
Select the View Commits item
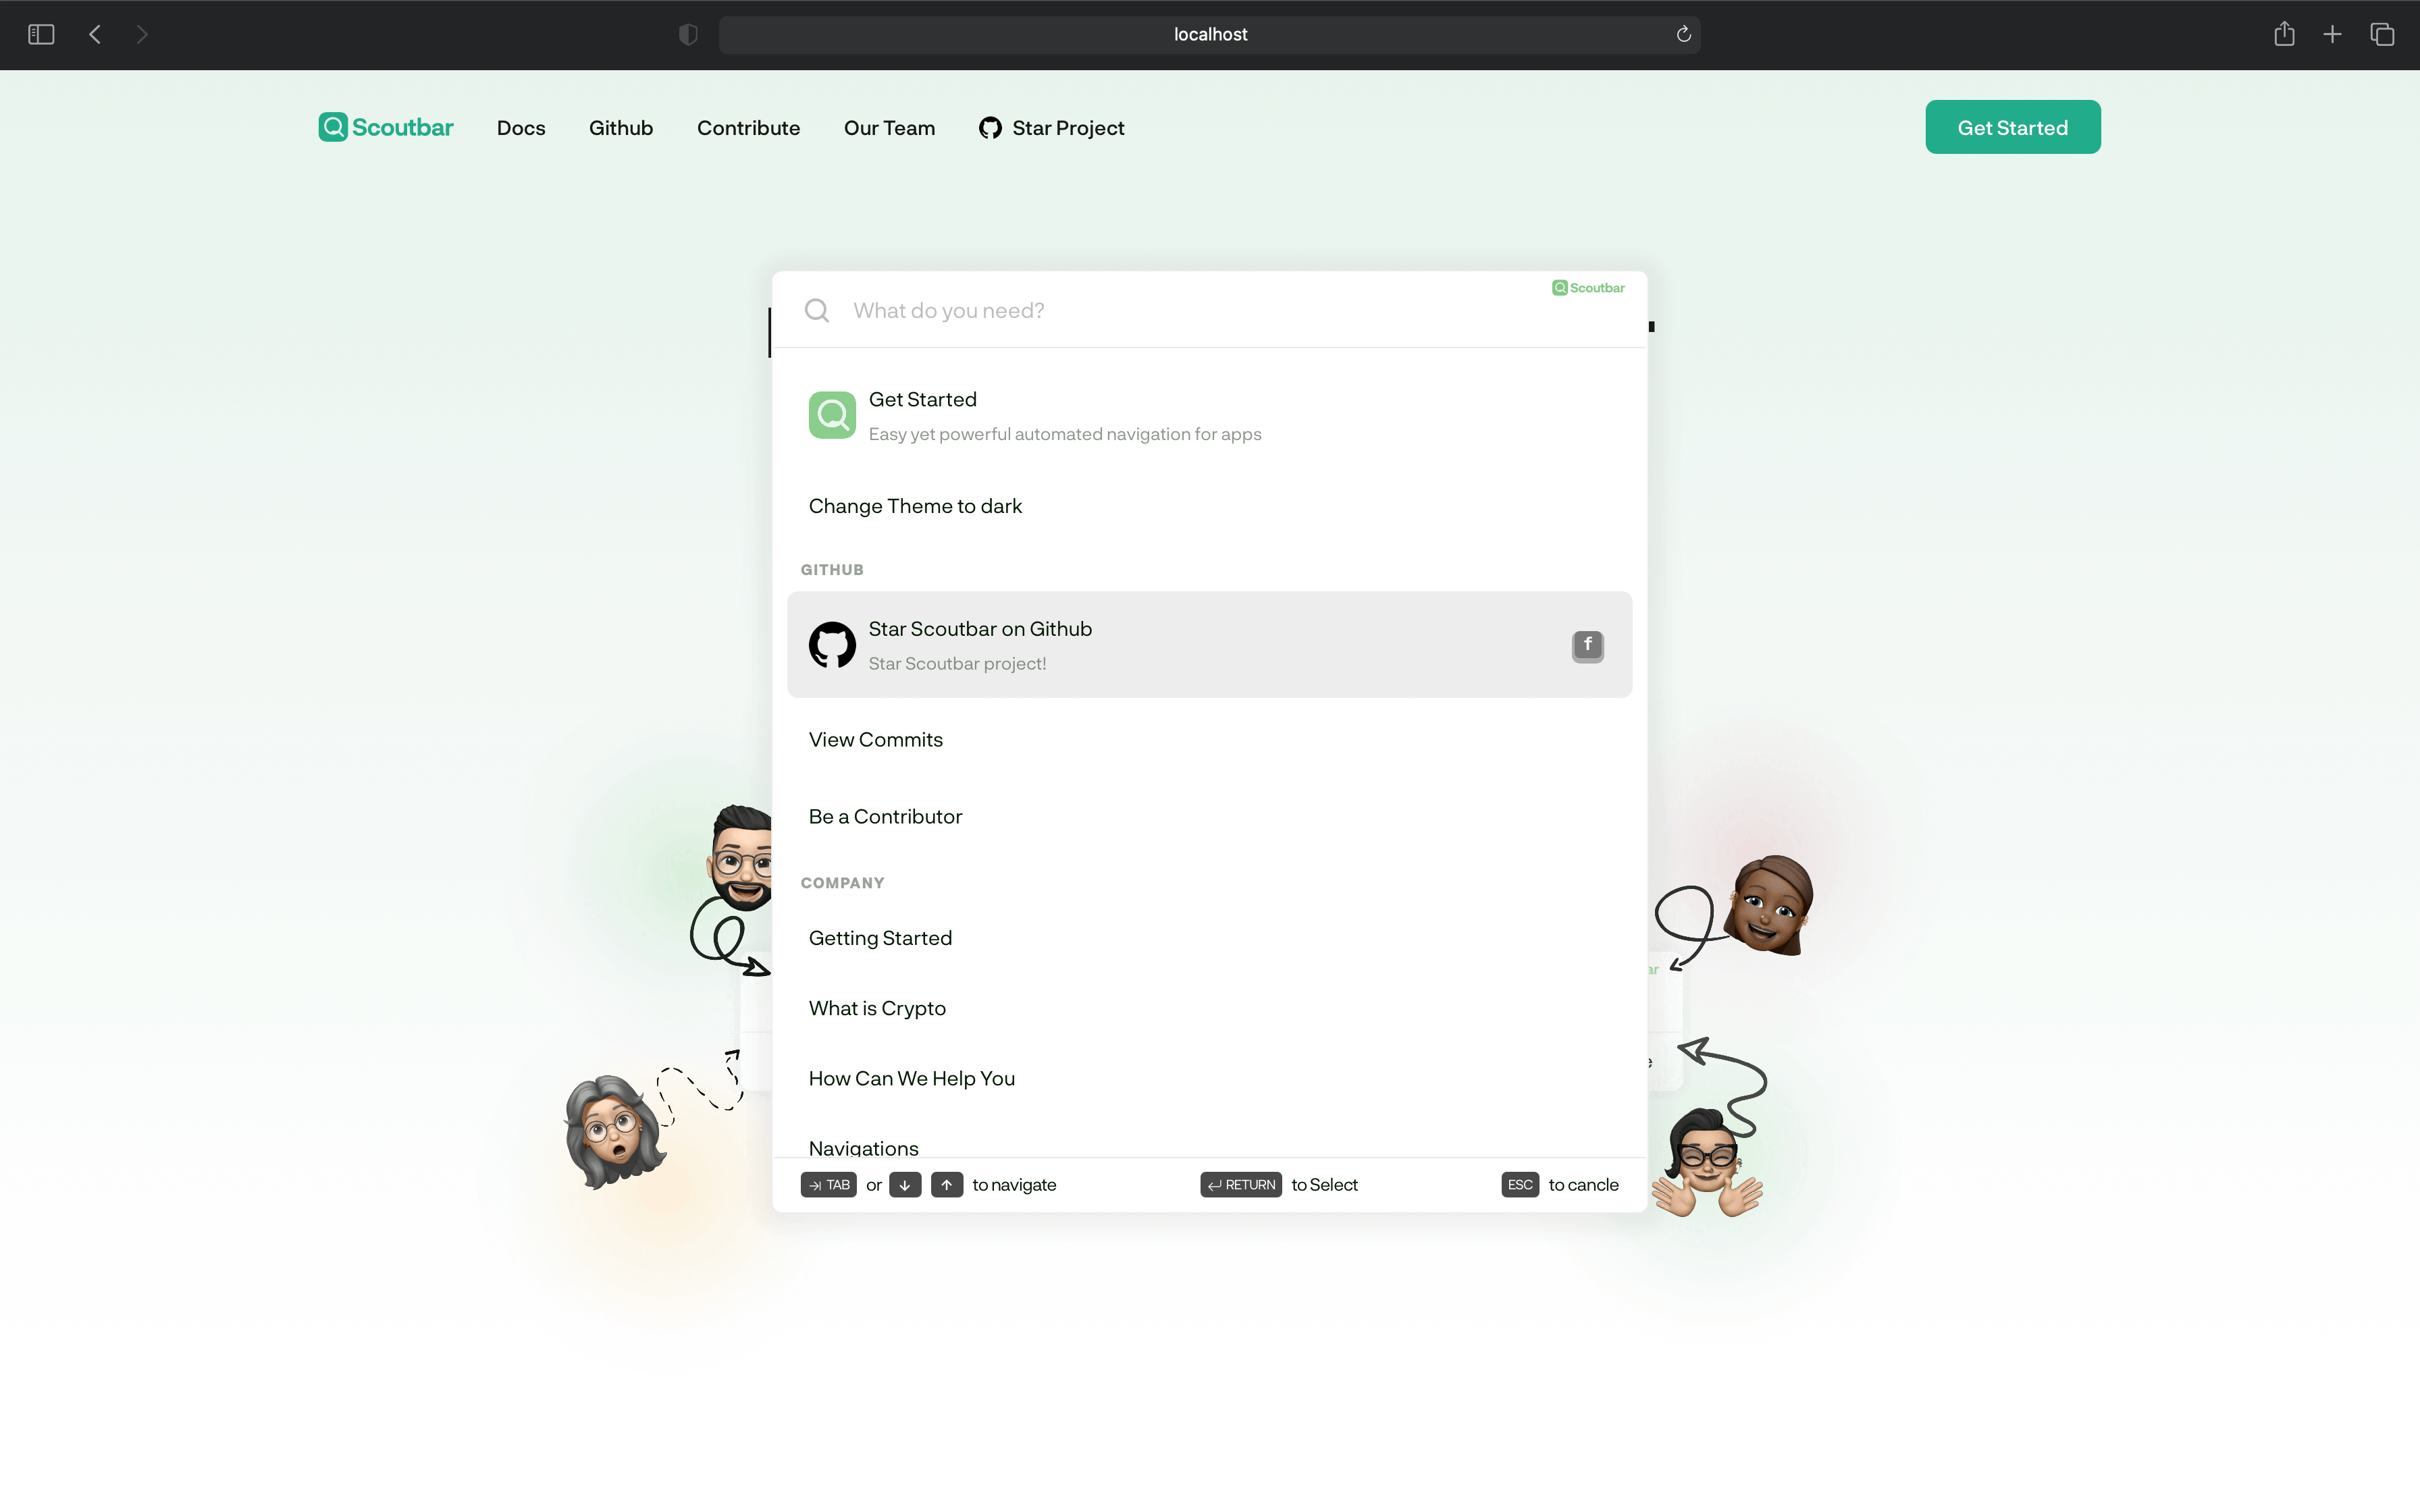1209,740
